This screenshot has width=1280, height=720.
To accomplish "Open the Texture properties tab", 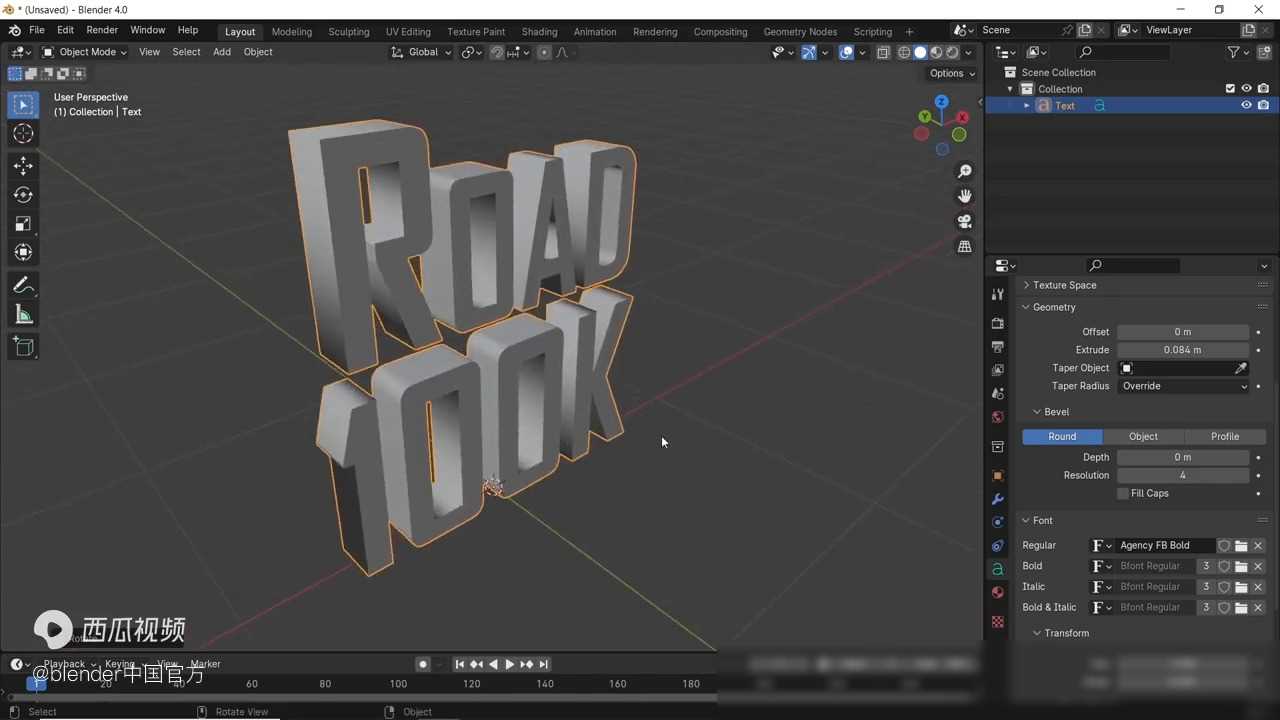I will tap(997, 622).
